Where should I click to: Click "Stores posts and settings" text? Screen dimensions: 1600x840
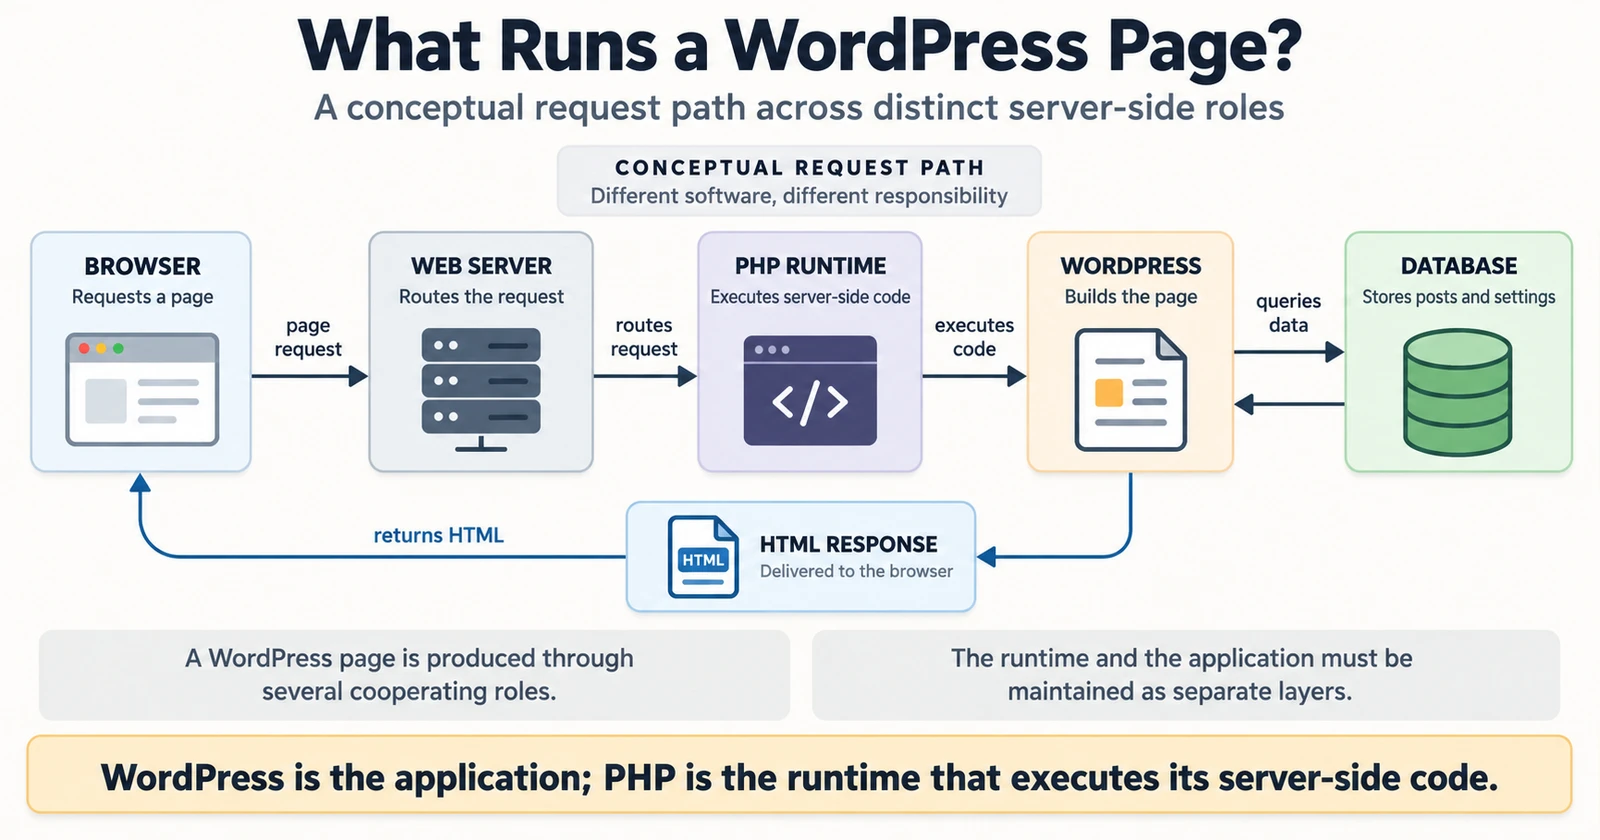click(1459, 297)
